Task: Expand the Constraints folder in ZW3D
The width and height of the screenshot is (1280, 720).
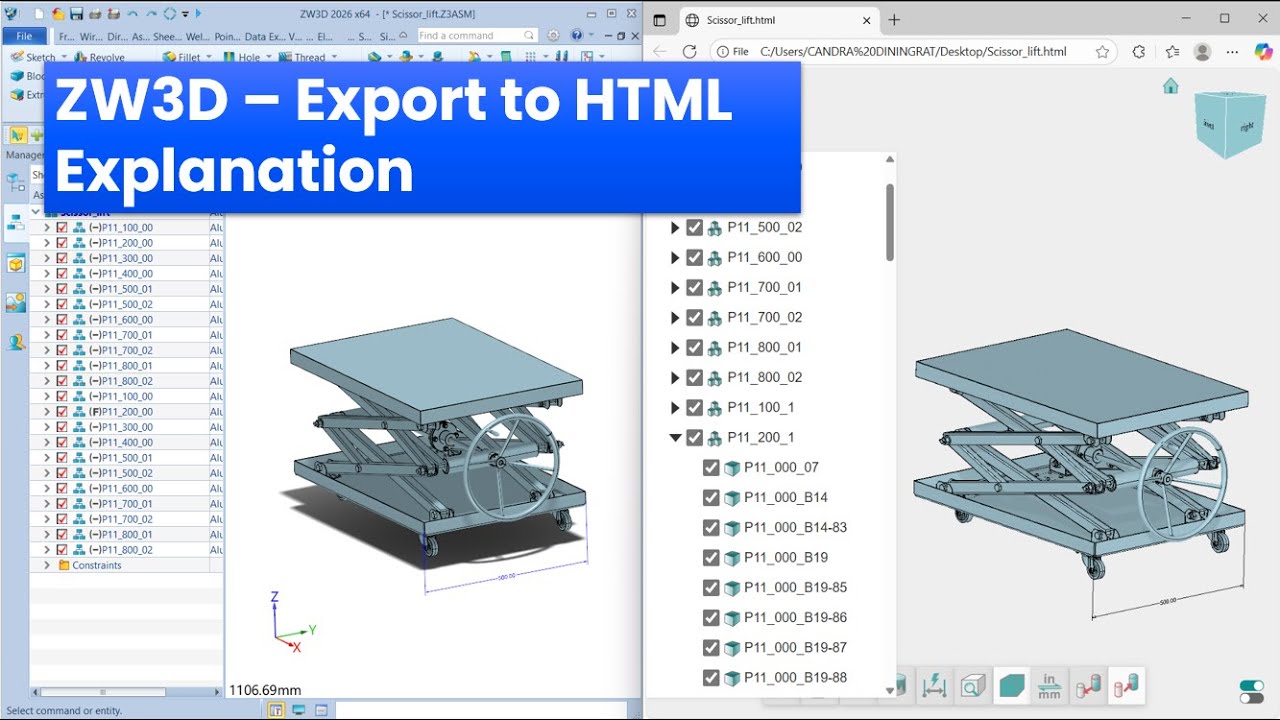Action: 46,565
